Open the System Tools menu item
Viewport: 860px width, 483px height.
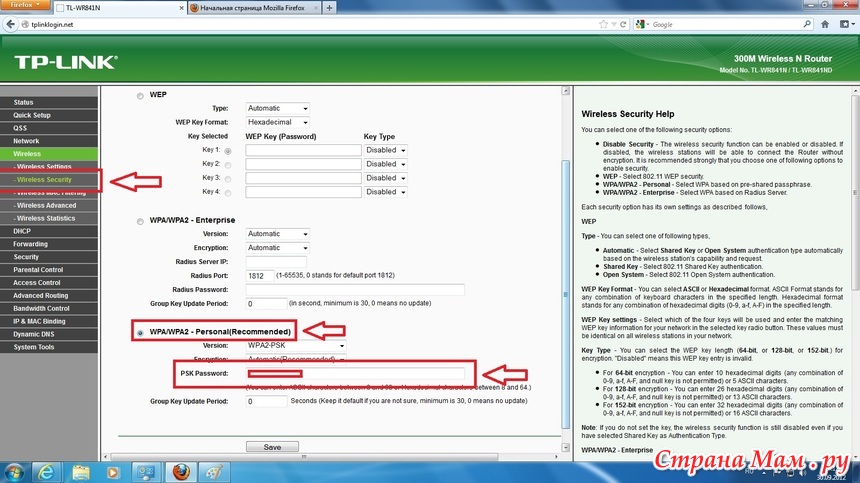tap(49, 347)
